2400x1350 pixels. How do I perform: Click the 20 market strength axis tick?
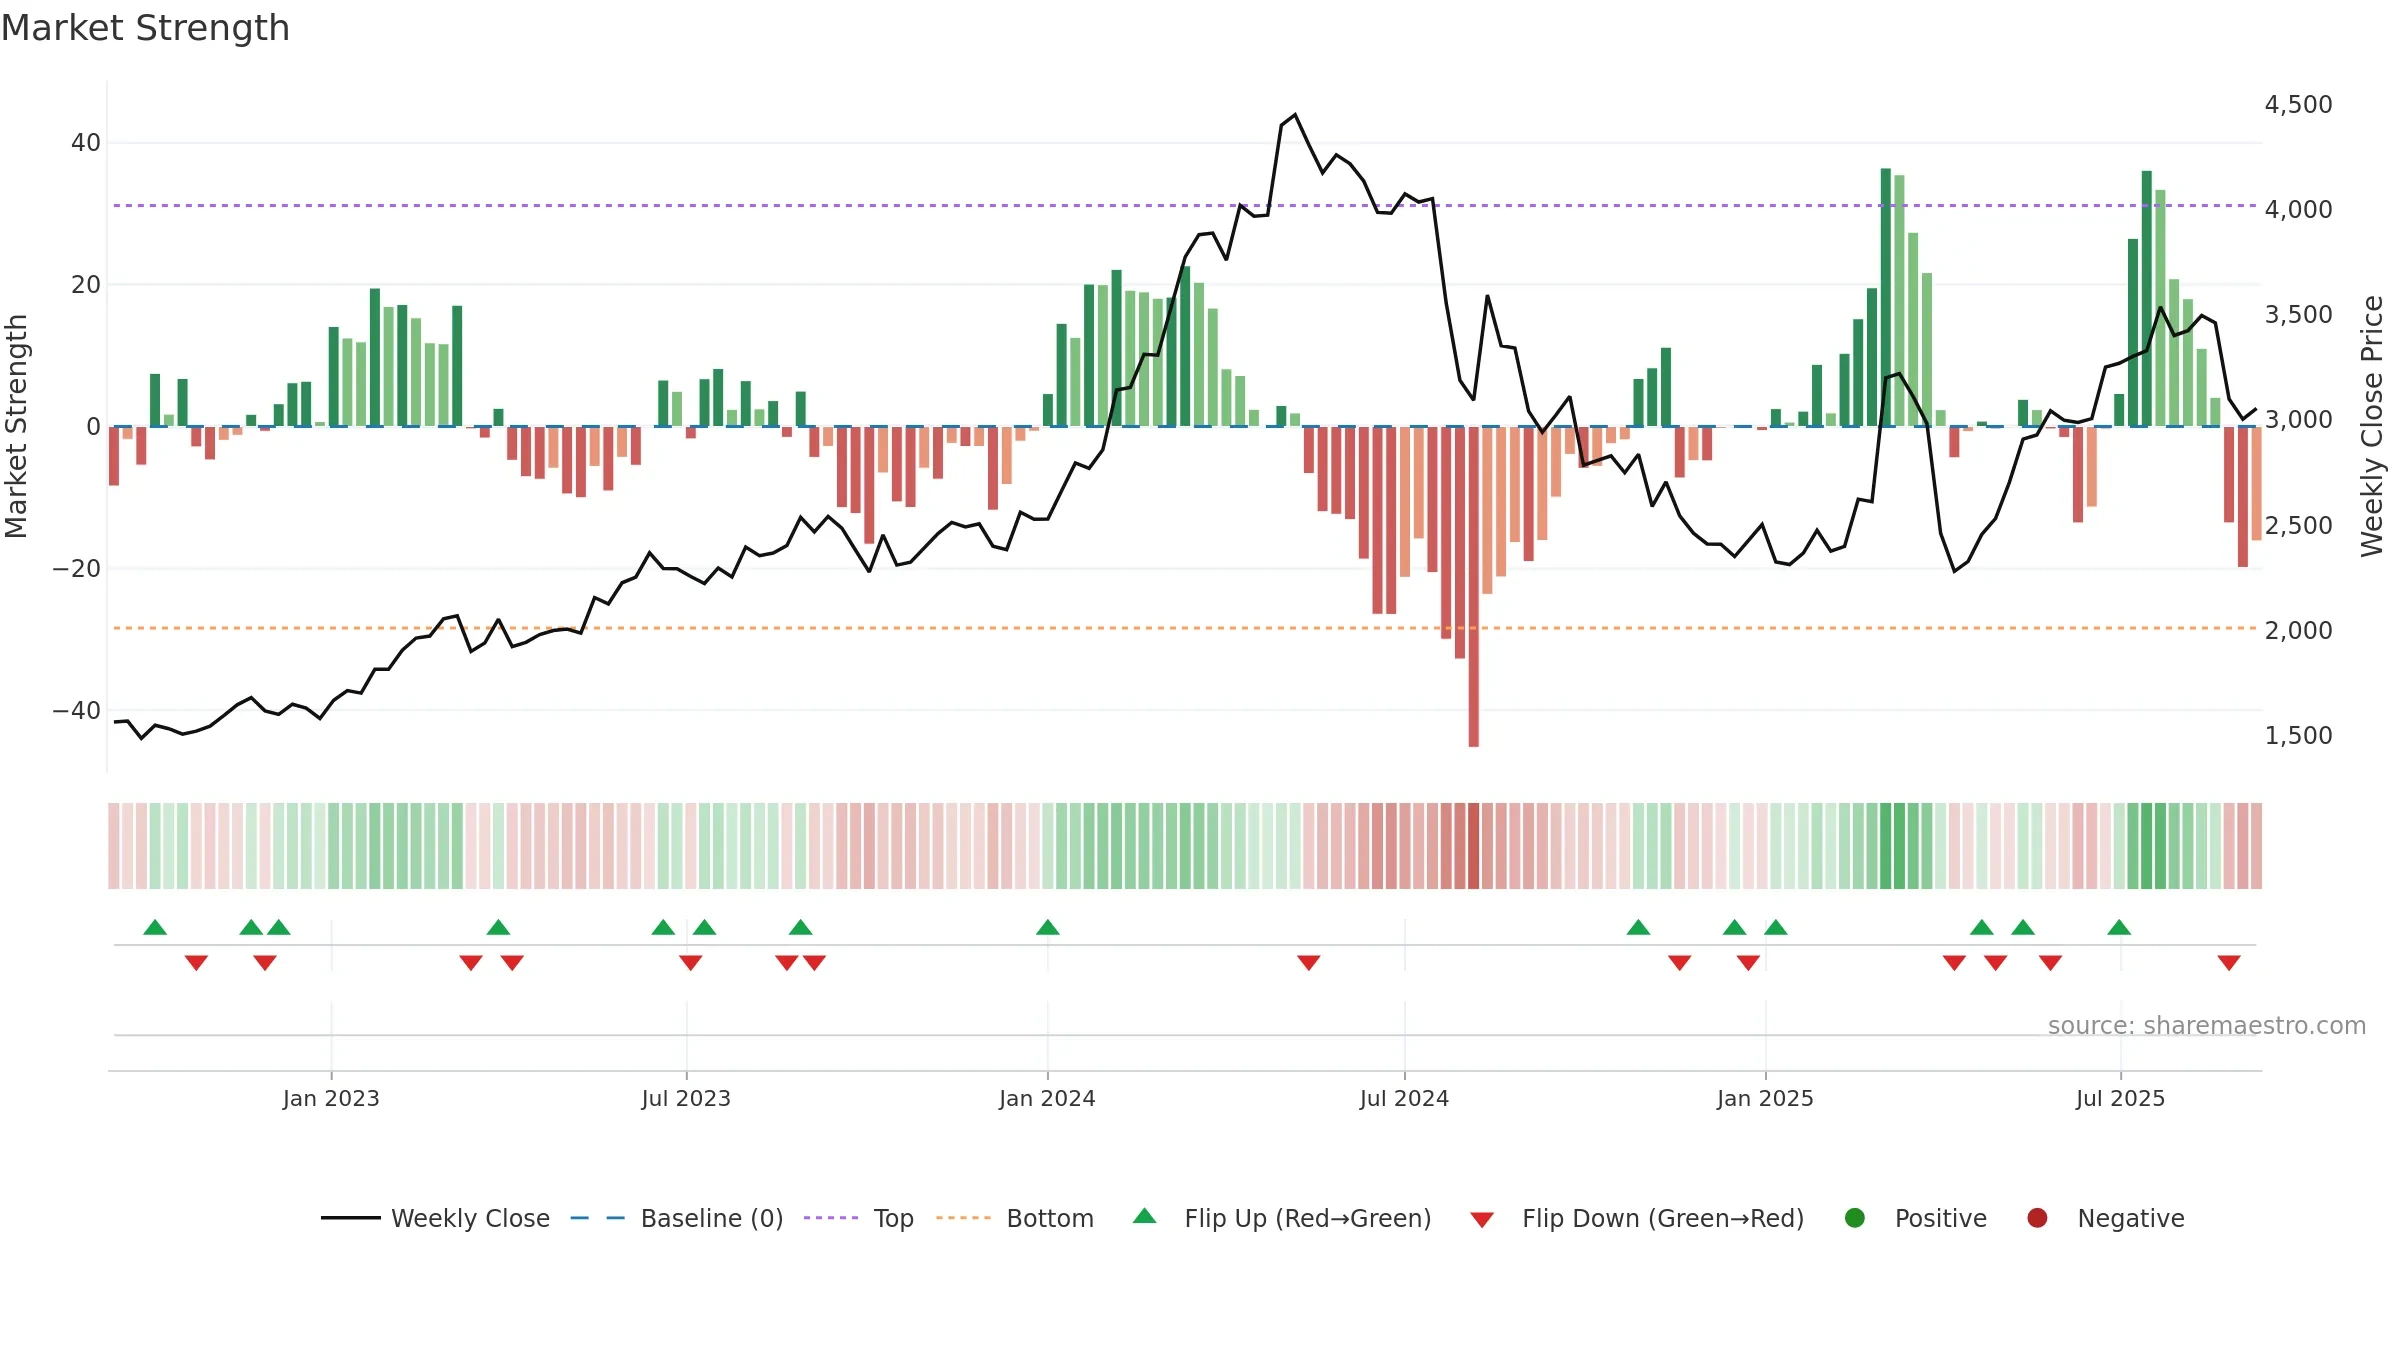(86, 285)
